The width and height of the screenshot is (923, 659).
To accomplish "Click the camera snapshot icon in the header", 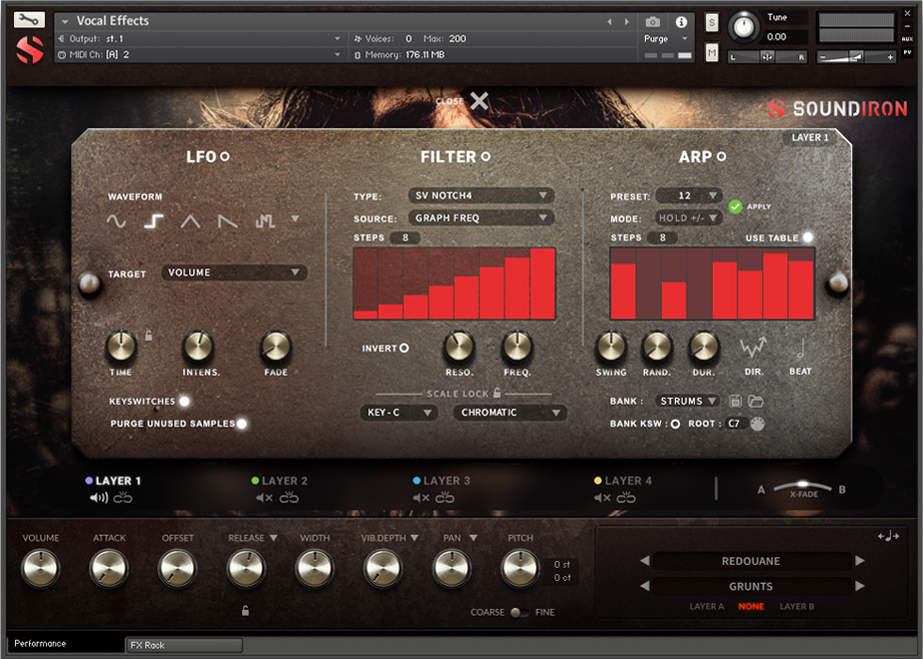I will tap(653, 19).
